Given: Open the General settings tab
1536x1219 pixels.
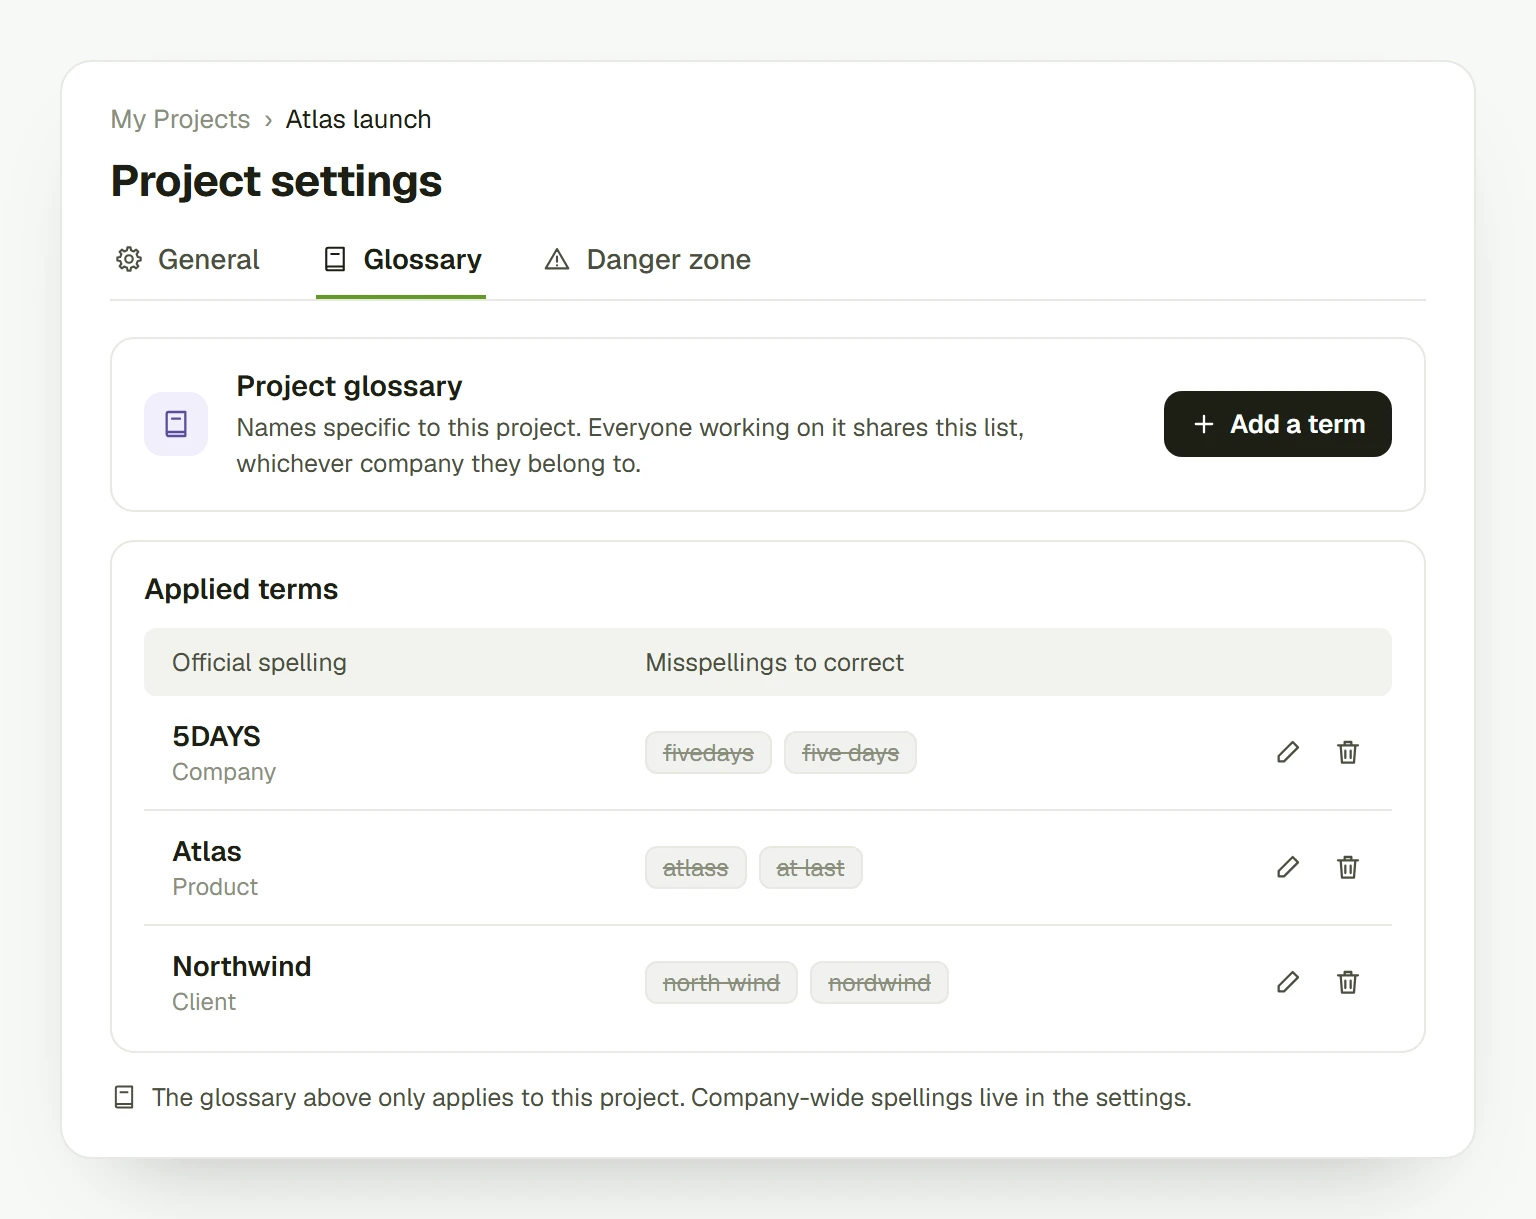Looking at the screenshot, I should 188,260.
